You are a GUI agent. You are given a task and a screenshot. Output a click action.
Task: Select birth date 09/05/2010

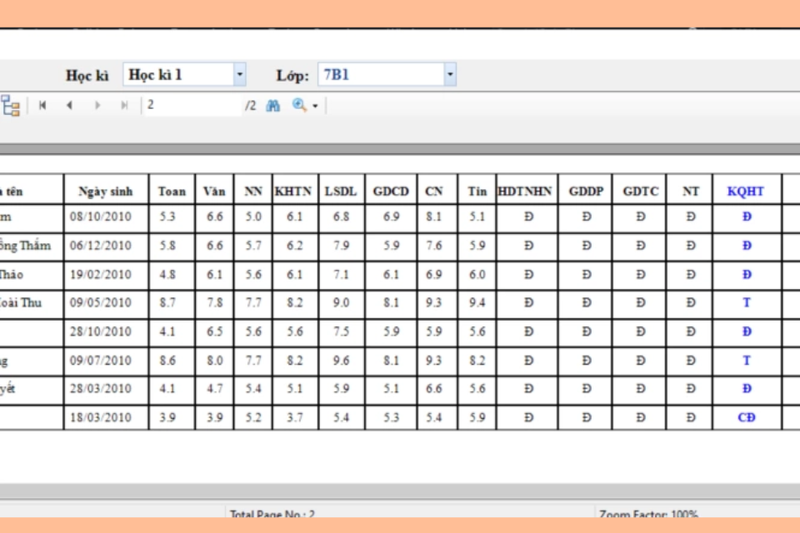(x=101, y=303)
